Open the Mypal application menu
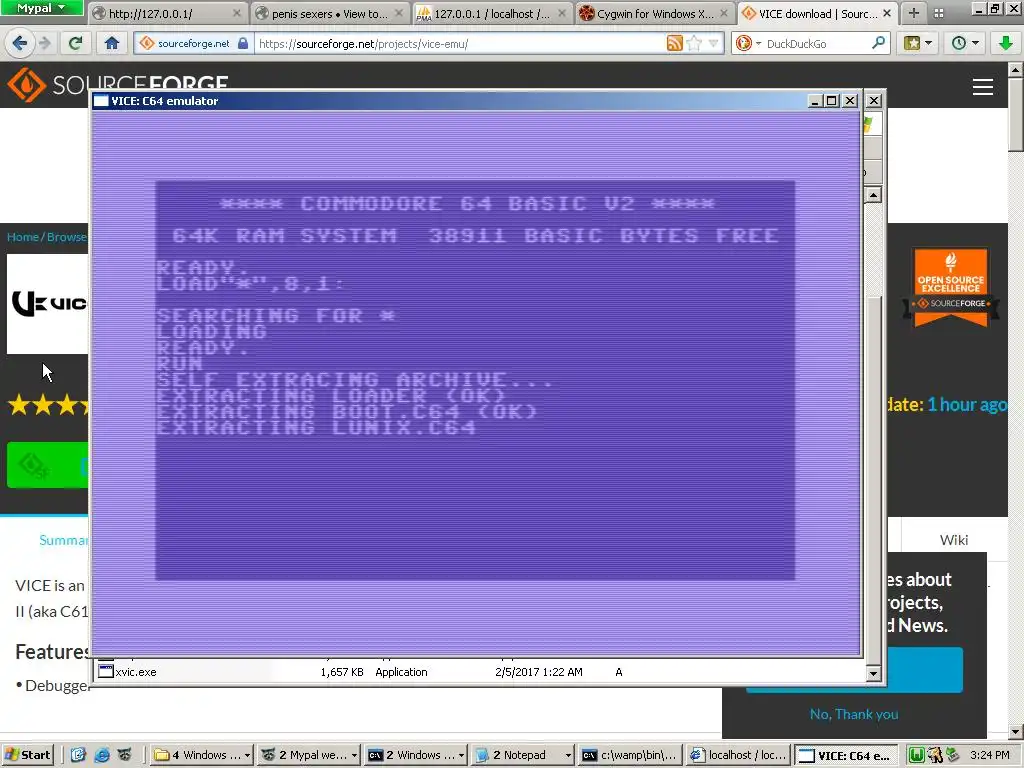Screen dimensions: 1024x768 pos(41,8)
